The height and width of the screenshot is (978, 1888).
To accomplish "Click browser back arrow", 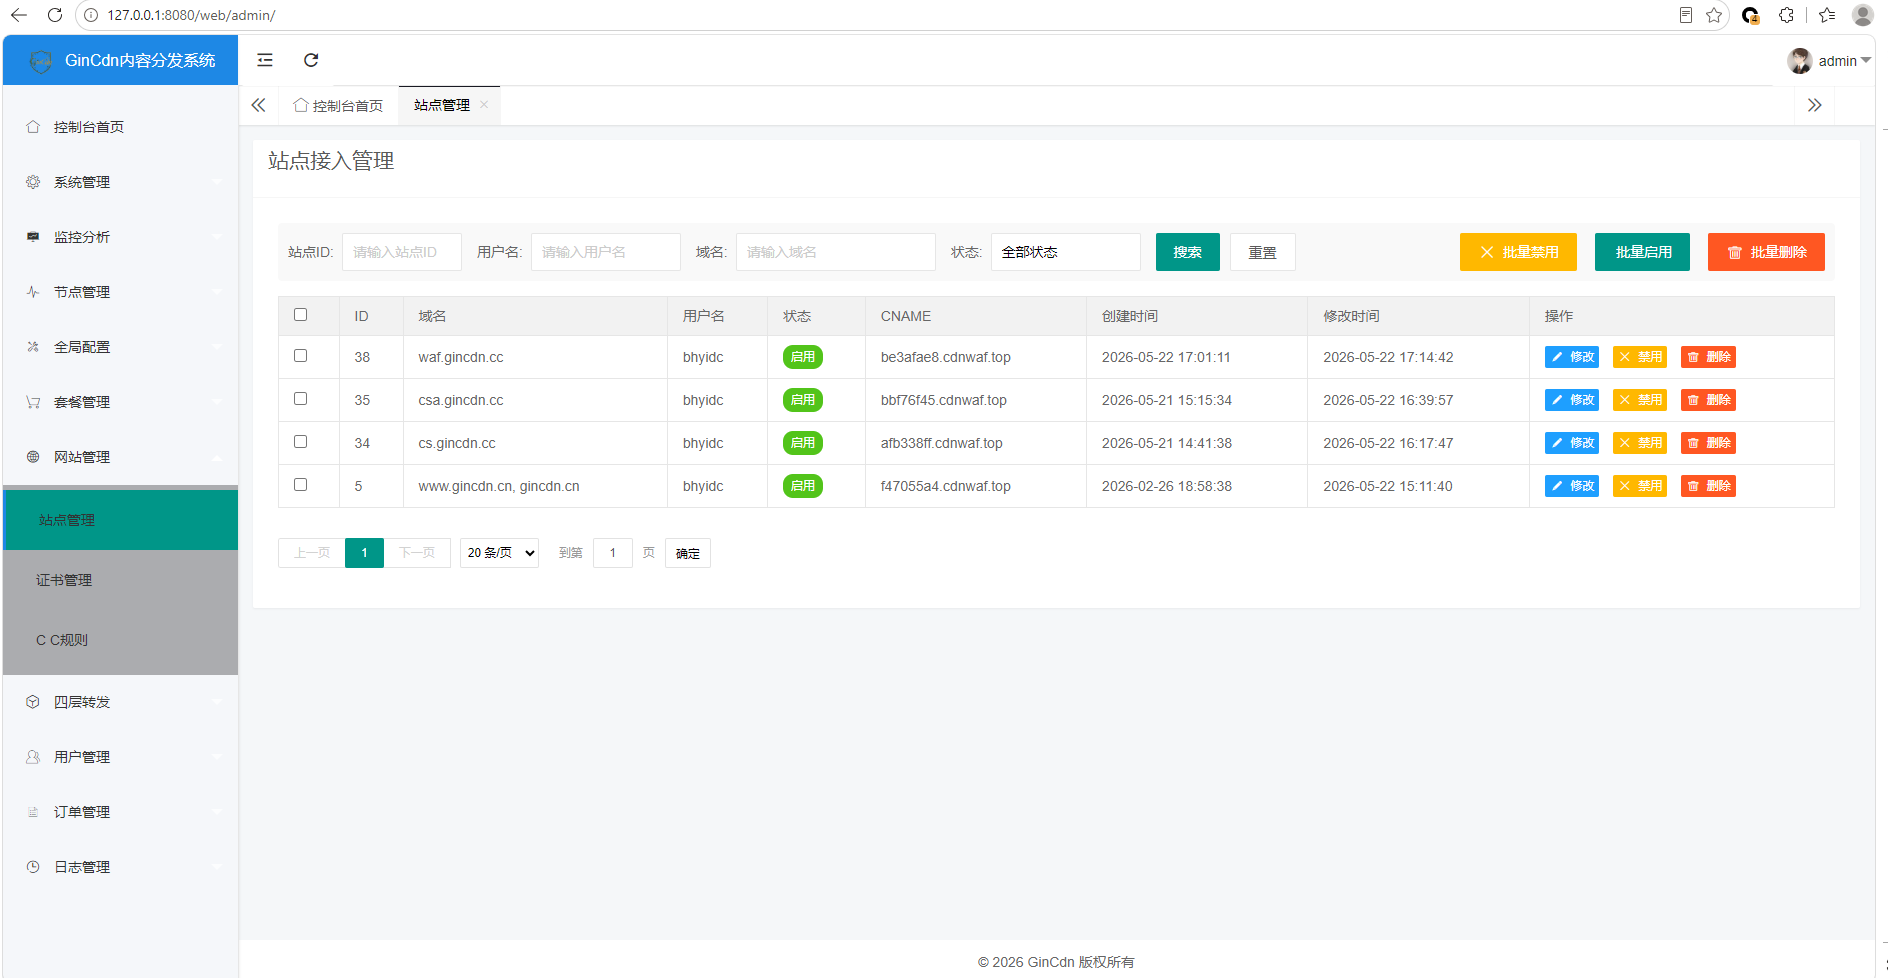I will (19, 15).
